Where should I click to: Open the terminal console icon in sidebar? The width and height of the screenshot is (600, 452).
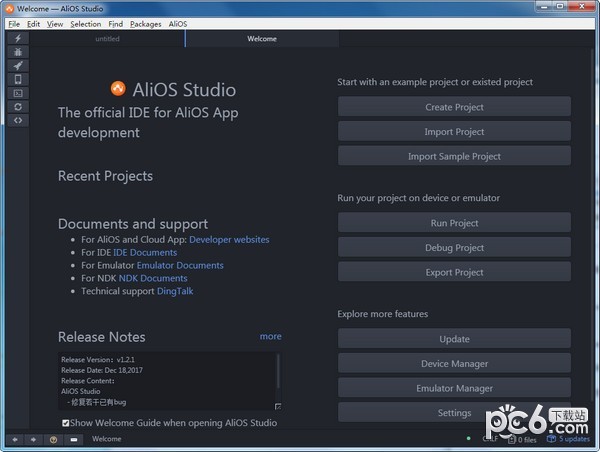point(18,93)
